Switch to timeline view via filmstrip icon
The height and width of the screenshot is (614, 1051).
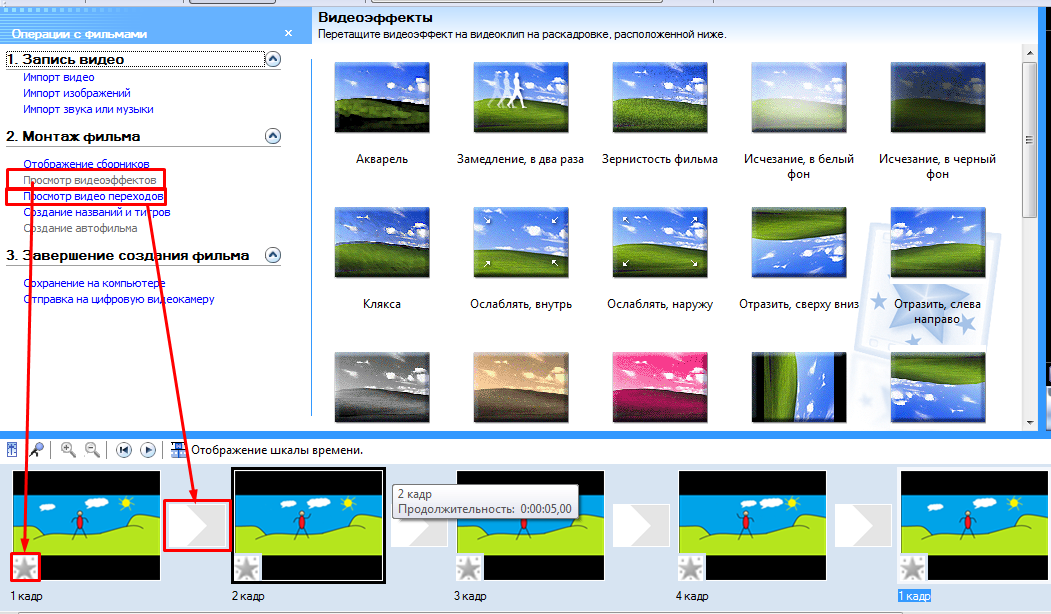(179, 450)
